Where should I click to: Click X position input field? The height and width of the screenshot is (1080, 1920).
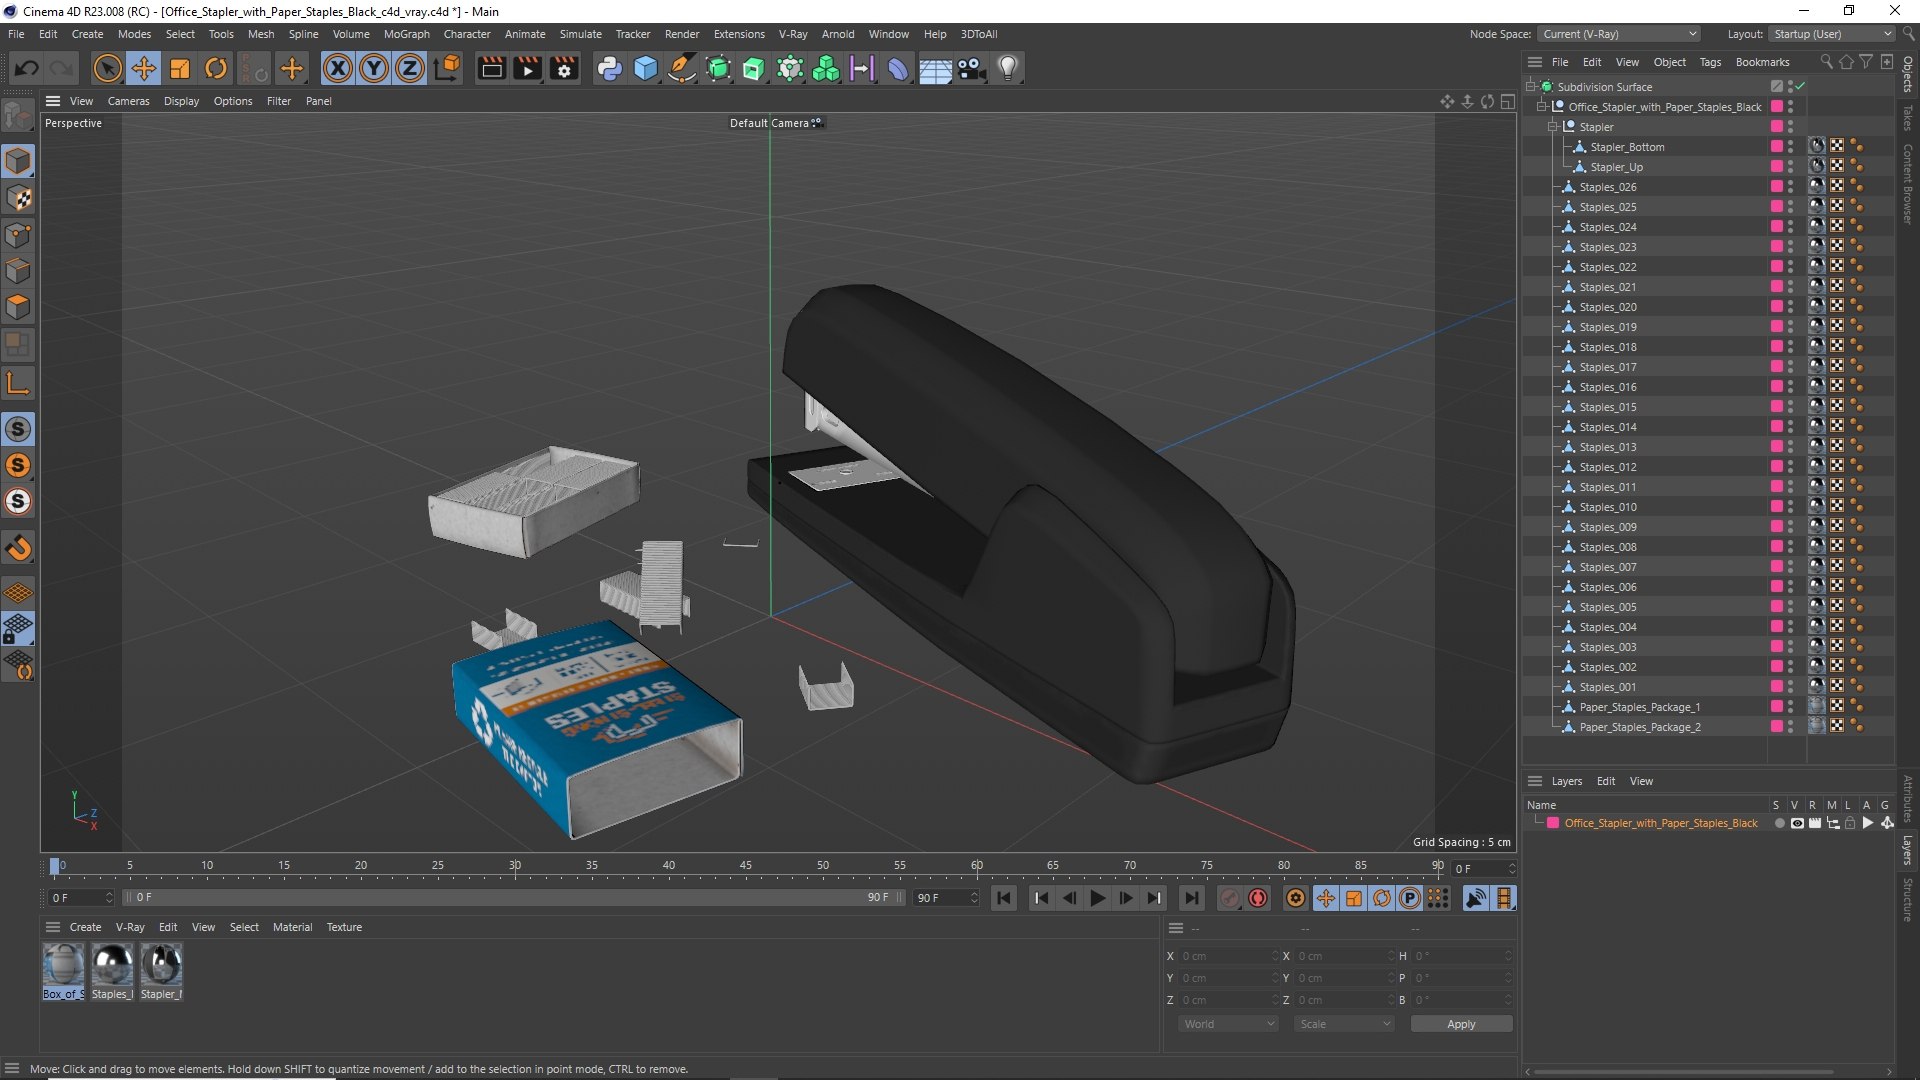click(x=1228, y=956)
